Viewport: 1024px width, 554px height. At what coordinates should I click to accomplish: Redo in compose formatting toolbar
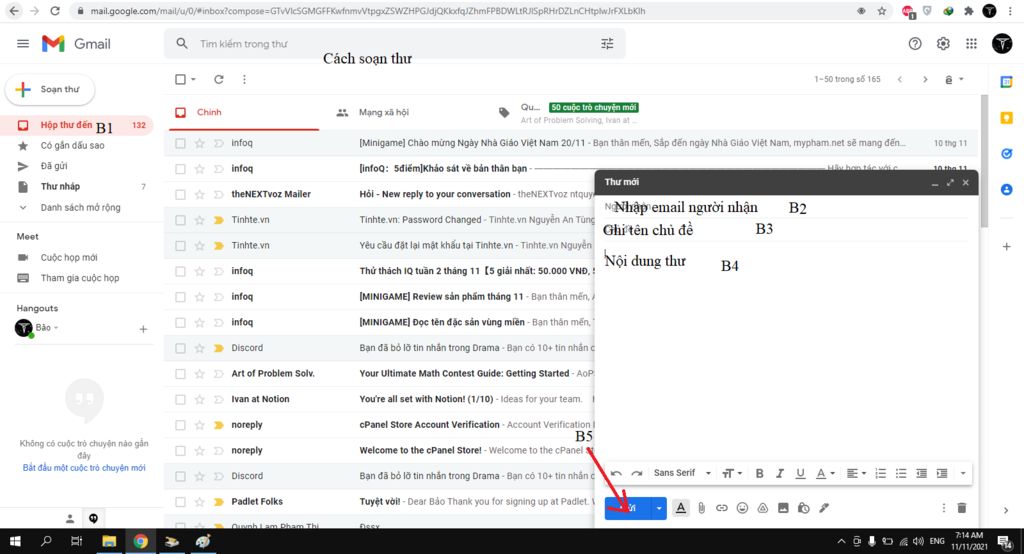(637, 473)
